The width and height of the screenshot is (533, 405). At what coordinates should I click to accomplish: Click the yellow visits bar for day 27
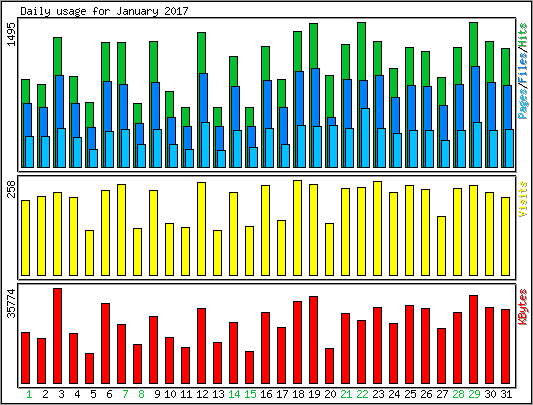(442, 246)
